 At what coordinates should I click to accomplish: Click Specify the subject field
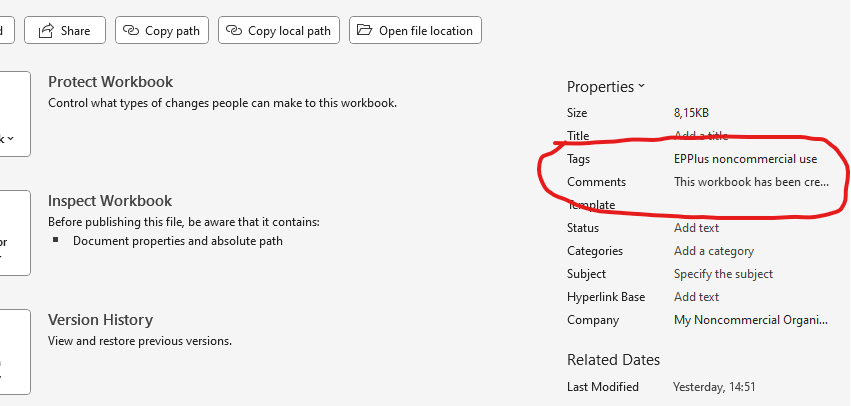pos(723,274)
